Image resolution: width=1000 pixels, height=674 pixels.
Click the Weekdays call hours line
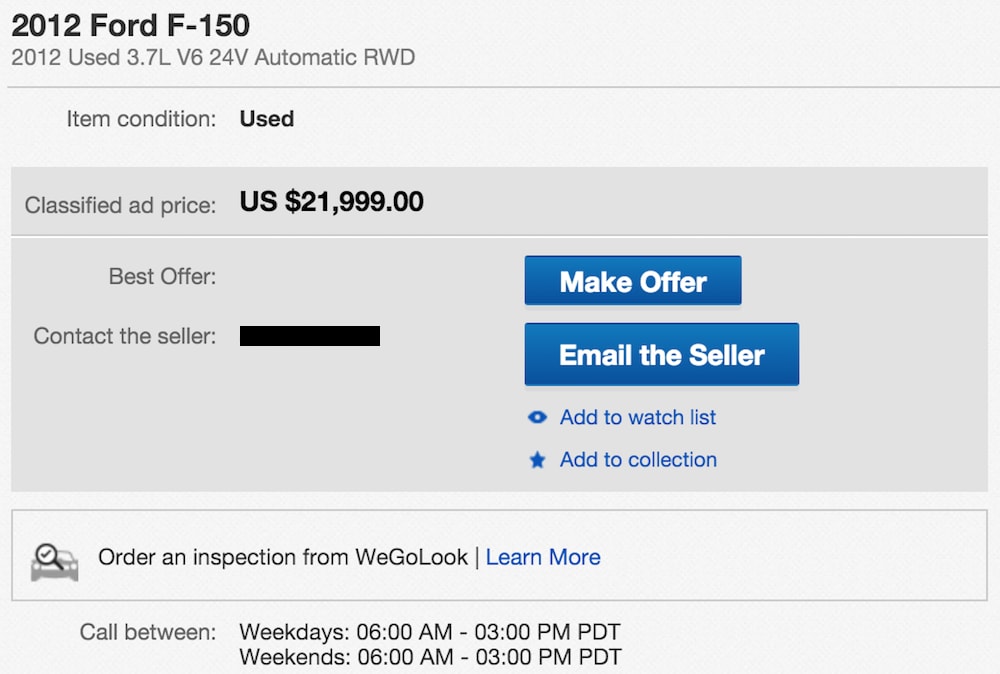(x=430, y=632)
